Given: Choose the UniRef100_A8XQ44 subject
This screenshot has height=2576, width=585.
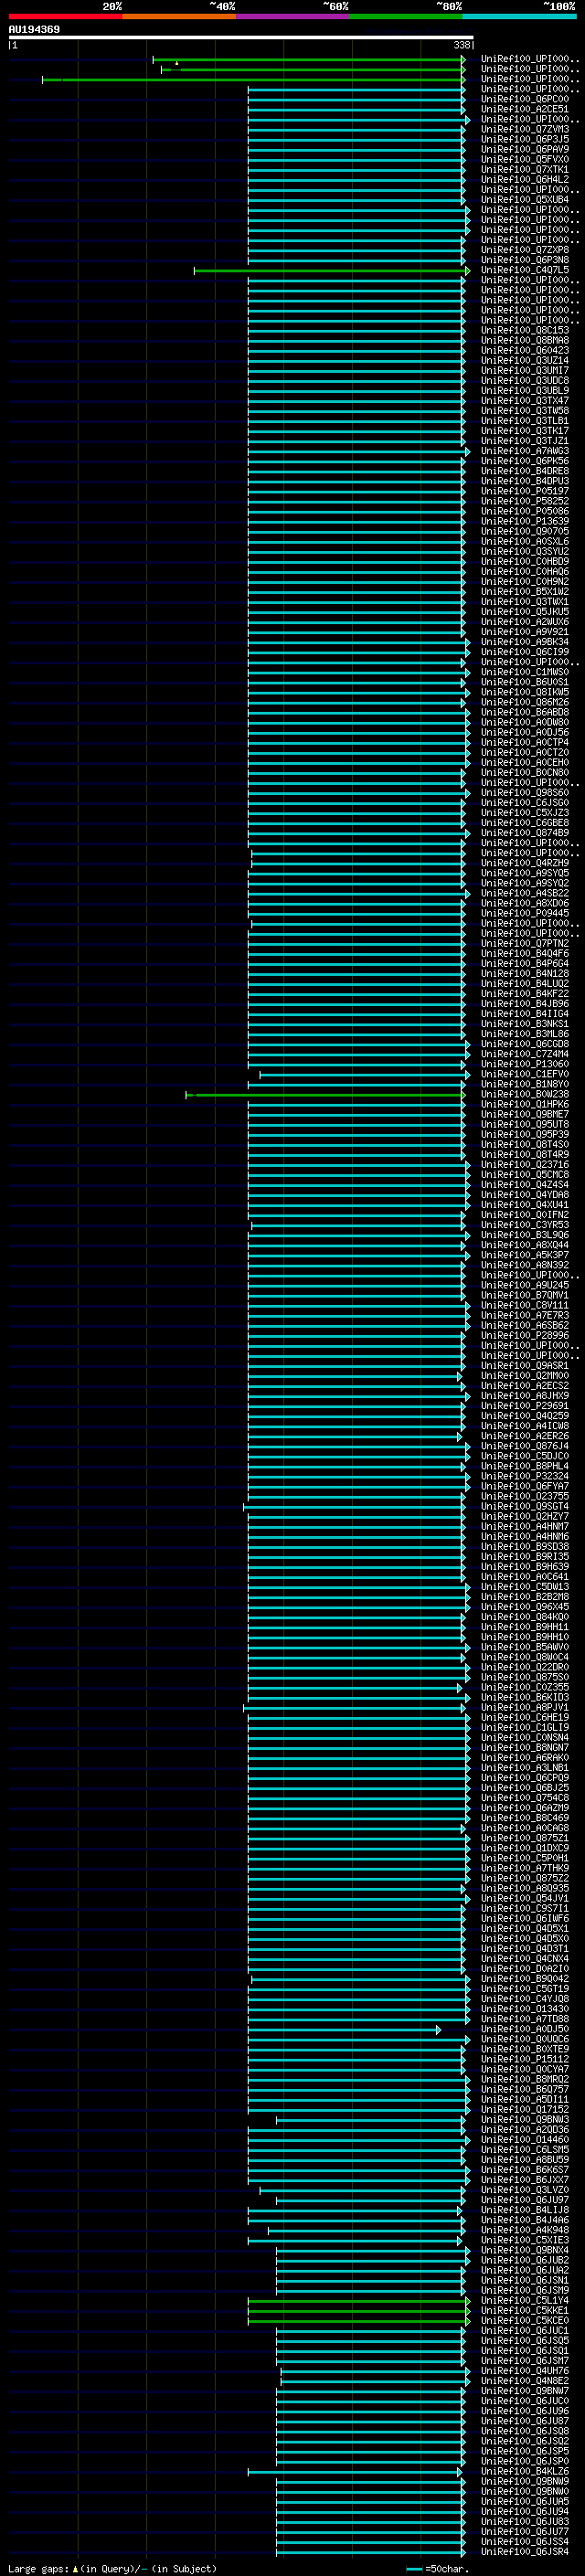Looking at the screenshot, I should point(525,1245).
